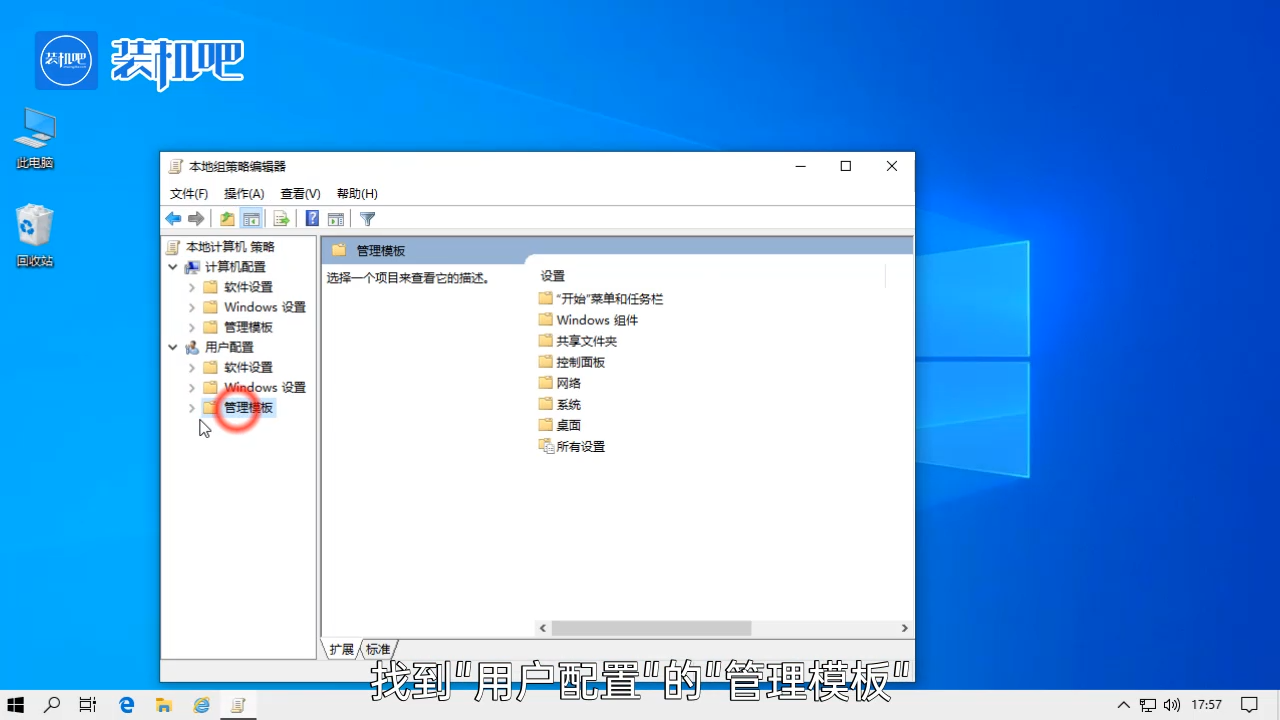Click the Up one level folder icon

tap(227, 219)
